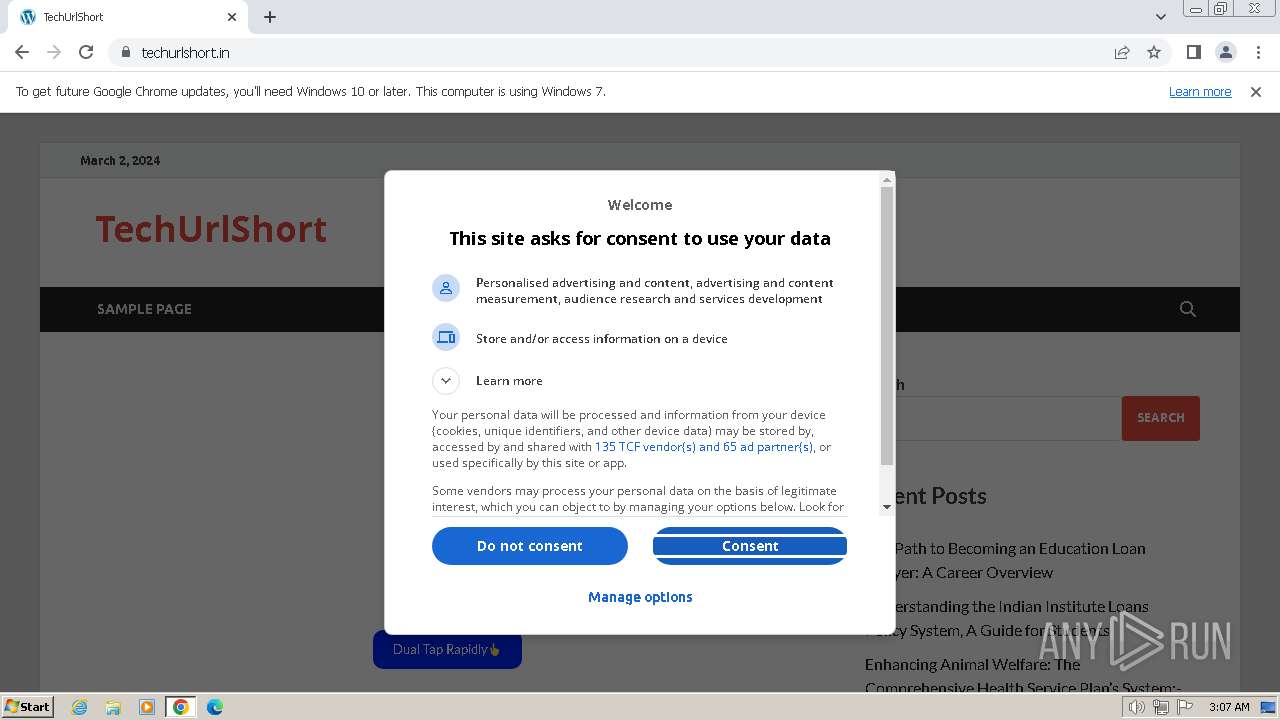Open Learn more link about updates
The width and height of the screenshot is (1280, 720).
pos(1200,92)
